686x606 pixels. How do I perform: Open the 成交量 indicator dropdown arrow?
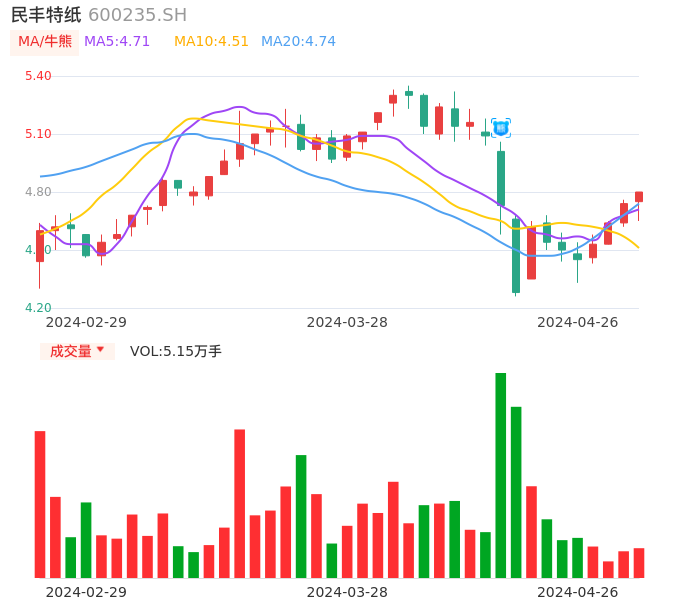100,350
